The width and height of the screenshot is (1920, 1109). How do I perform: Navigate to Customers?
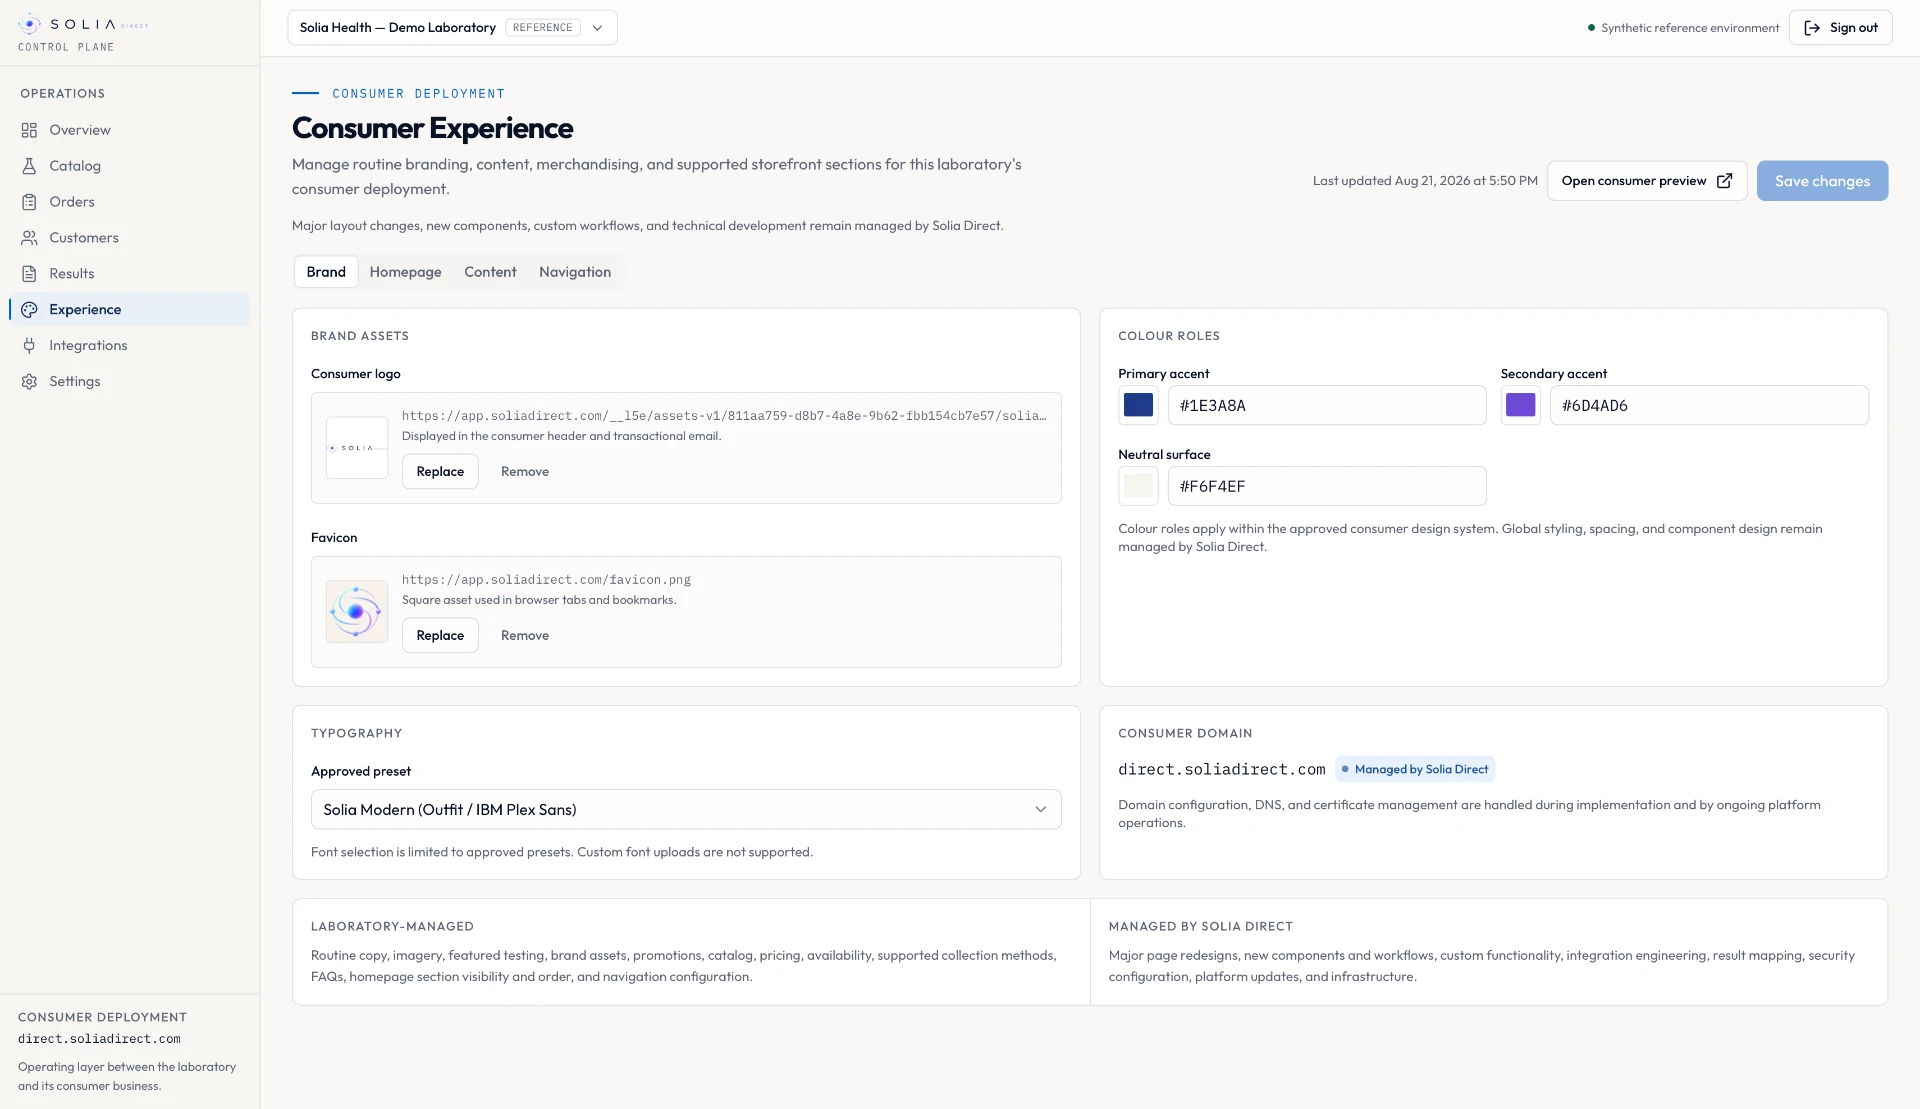129,238
